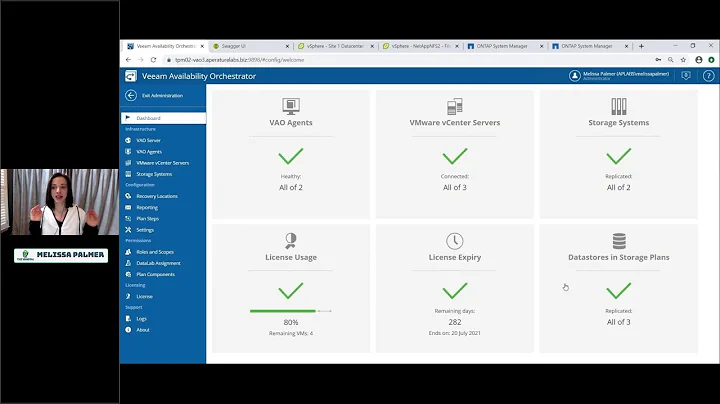The width and height of the screenshot is (720, 404).
Task: Click the VAO Agents monitor card icon
Action: point(291,106)
